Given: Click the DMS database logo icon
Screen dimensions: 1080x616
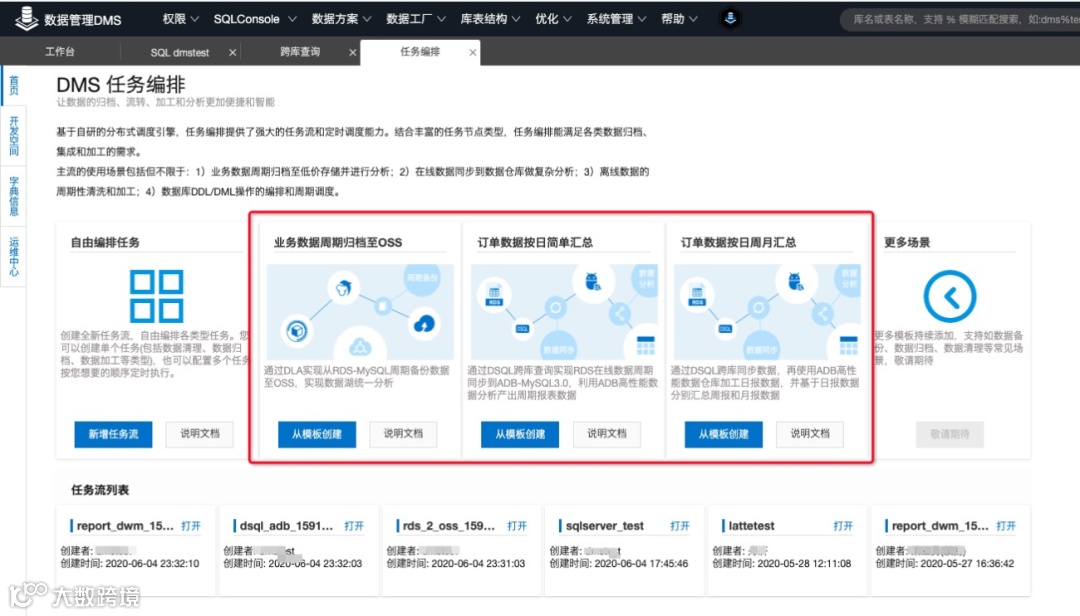Looking at the screenshot, I should pos(26,19).
